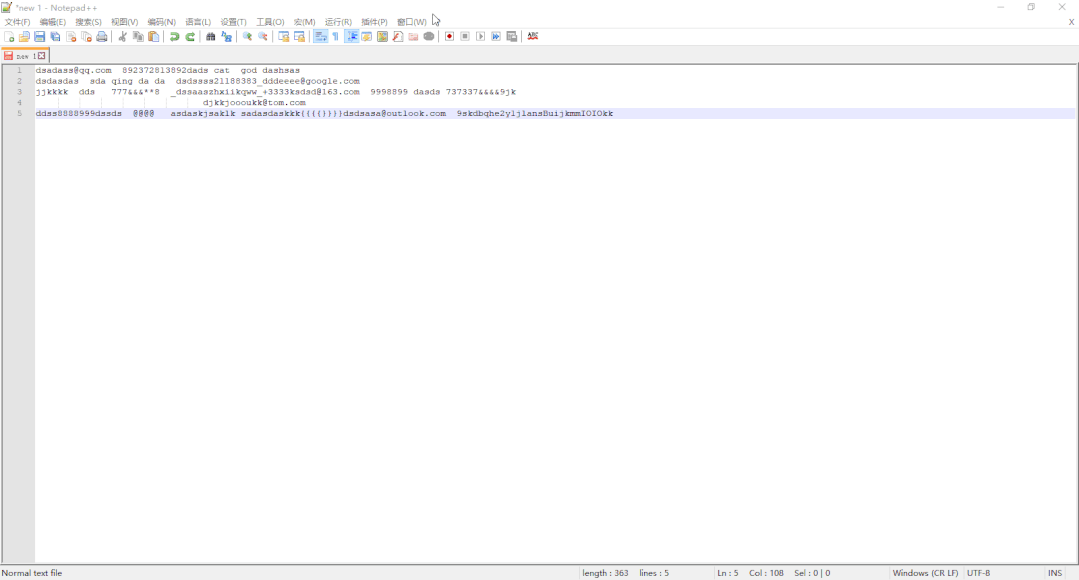Toggle the indent guide toolbar button
This screenshot has width=1079, height=580.
(x=352, y=36)
